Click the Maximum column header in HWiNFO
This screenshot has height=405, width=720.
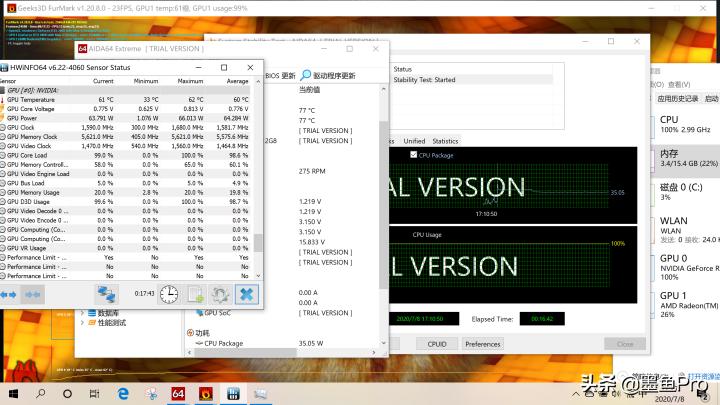(x=190, y=81)
